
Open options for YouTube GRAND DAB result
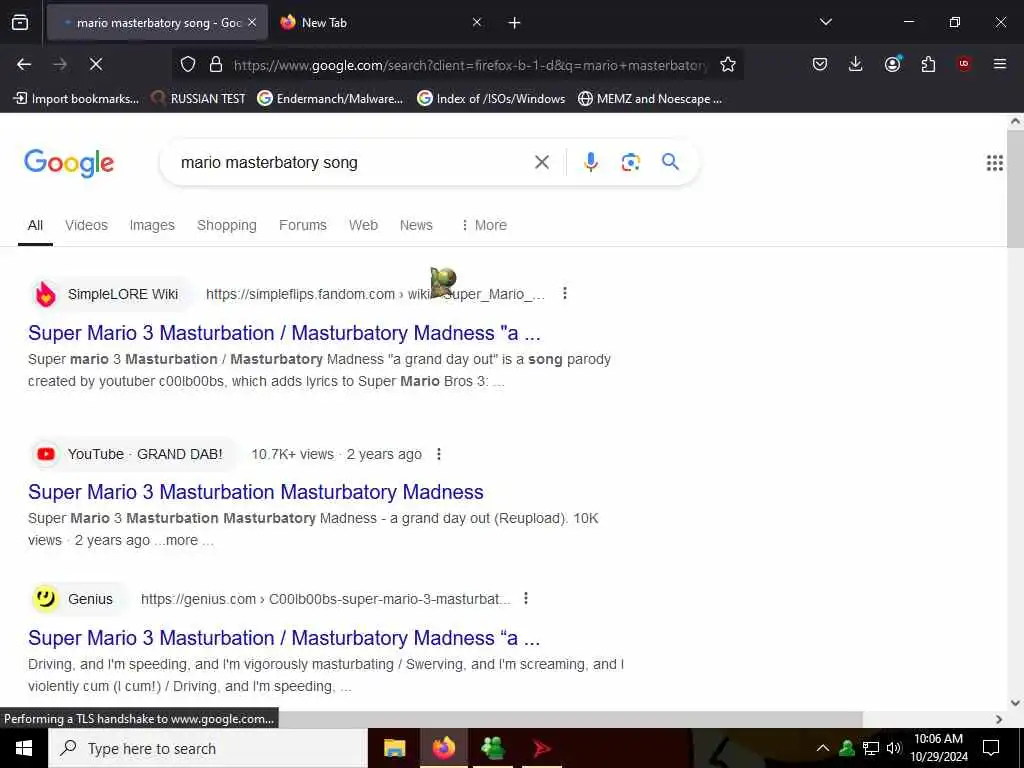(439, 454)
